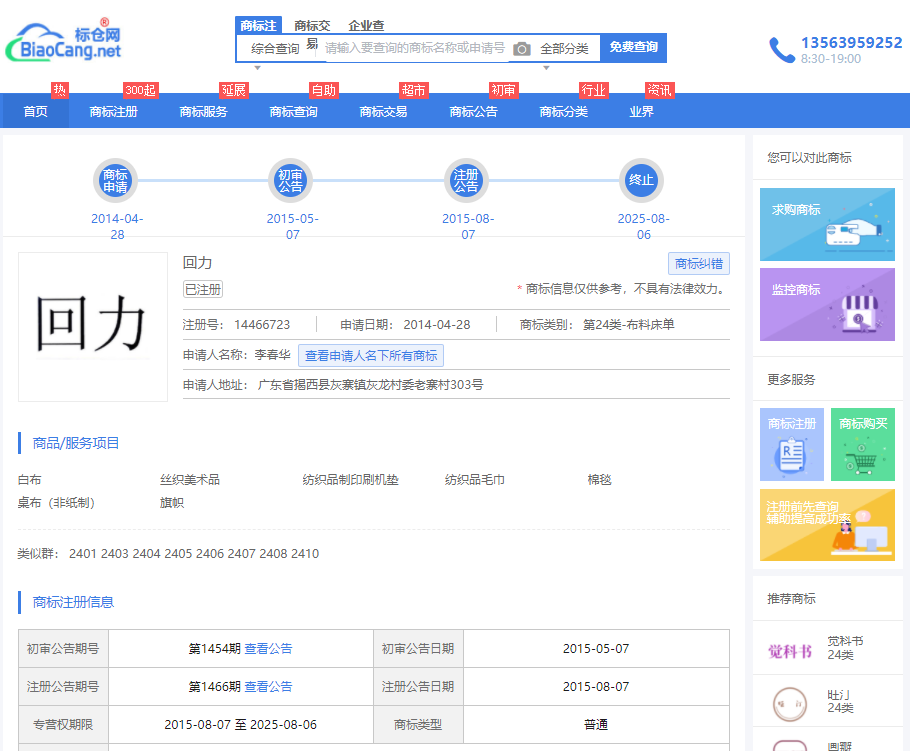Open the 注册前先查询 yellow banner
The width and height of the screenshot is (910, 751).
[827, 525]
